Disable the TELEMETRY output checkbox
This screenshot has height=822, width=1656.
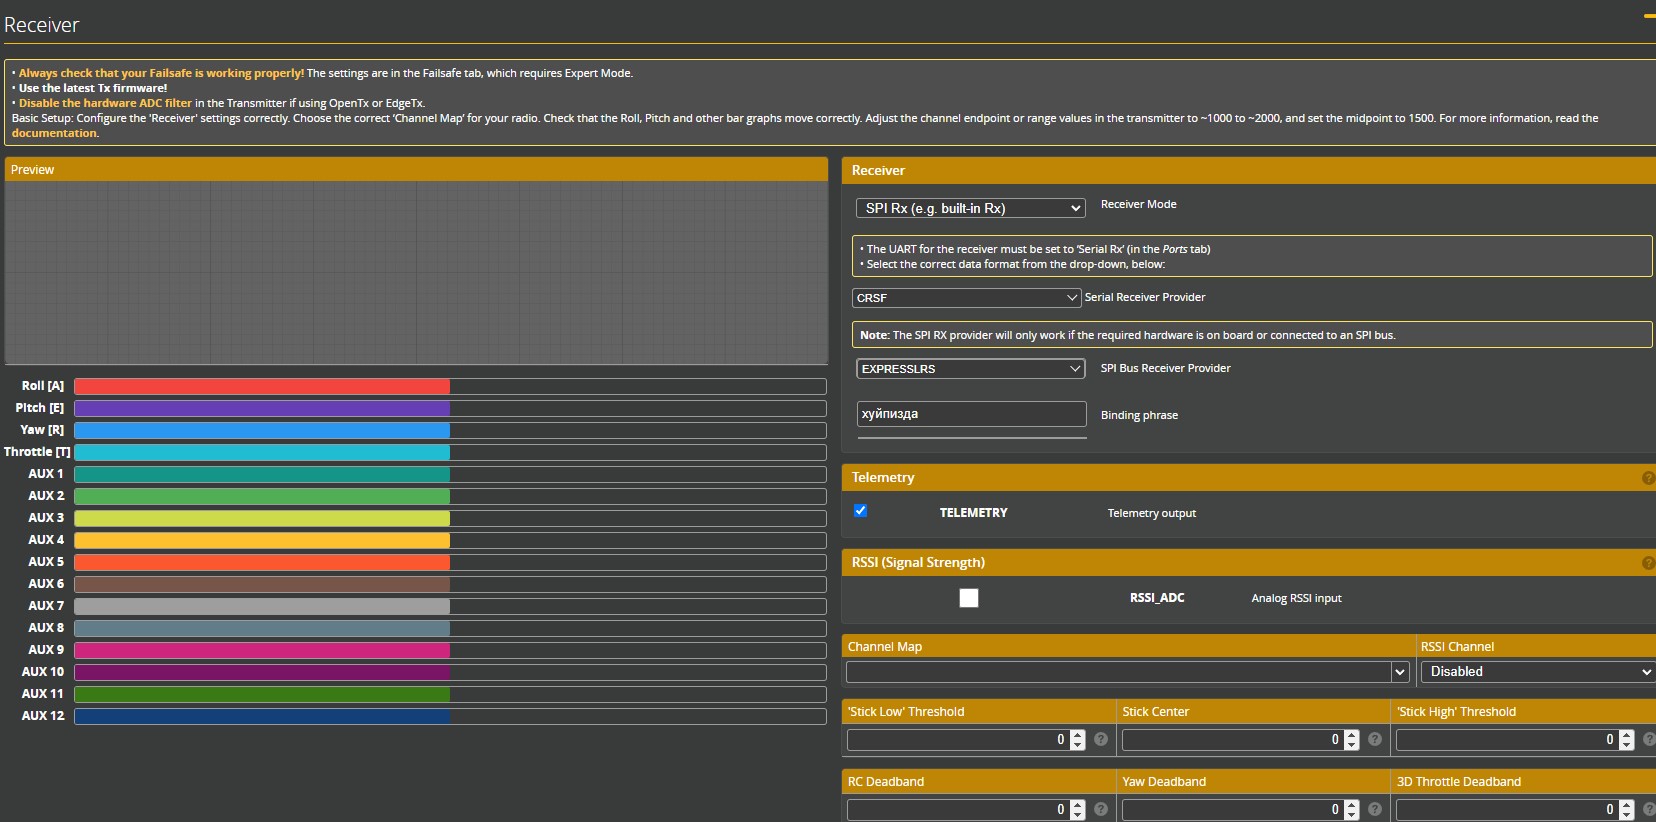tap(860, 511)
